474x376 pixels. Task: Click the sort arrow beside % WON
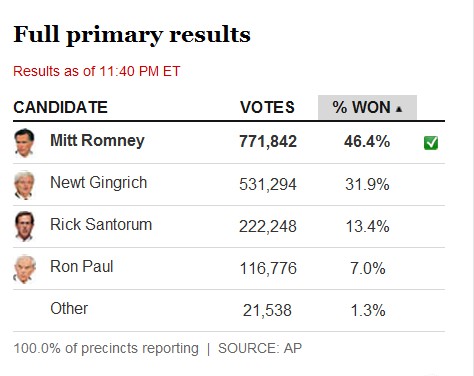tap(399, 109)
